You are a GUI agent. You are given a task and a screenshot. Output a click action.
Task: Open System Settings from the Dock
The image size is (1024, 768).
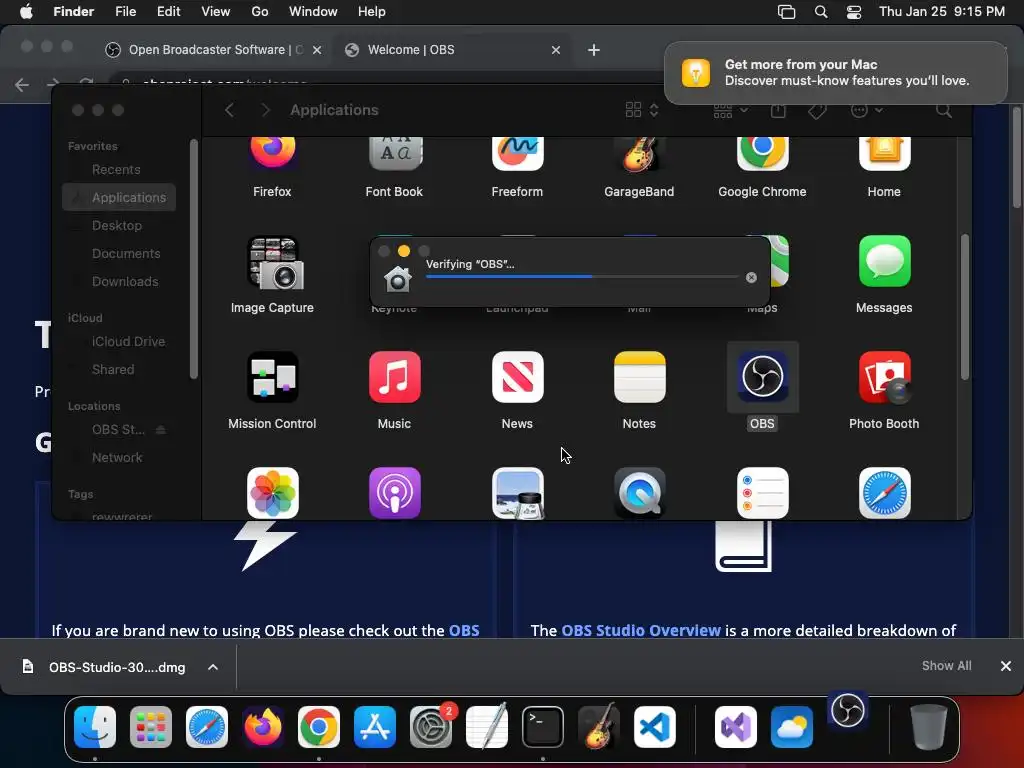(x=431, y=727)
